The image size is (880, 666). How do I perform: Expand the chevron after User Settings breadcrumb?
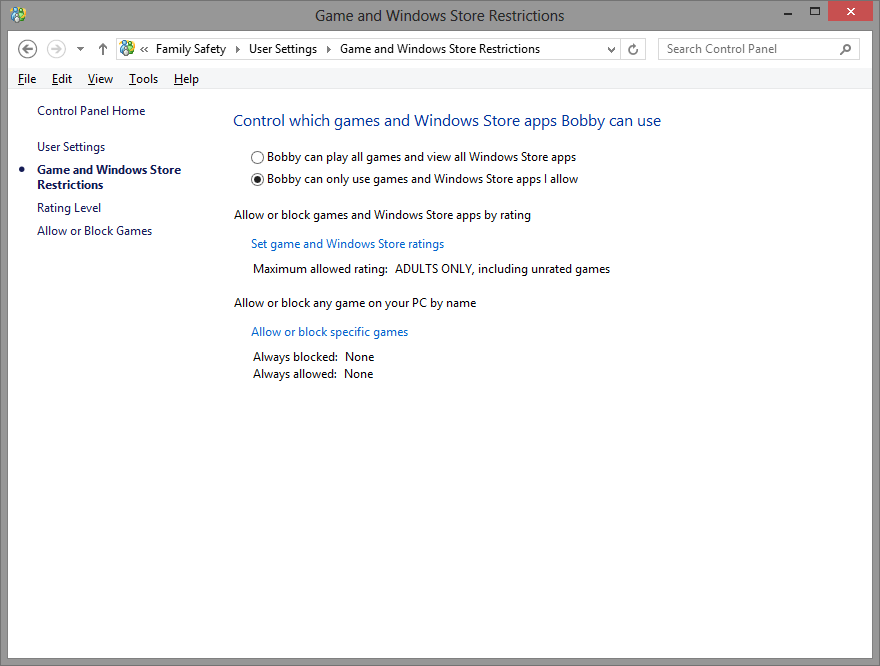pyautogui.click(x=328, y=49)
